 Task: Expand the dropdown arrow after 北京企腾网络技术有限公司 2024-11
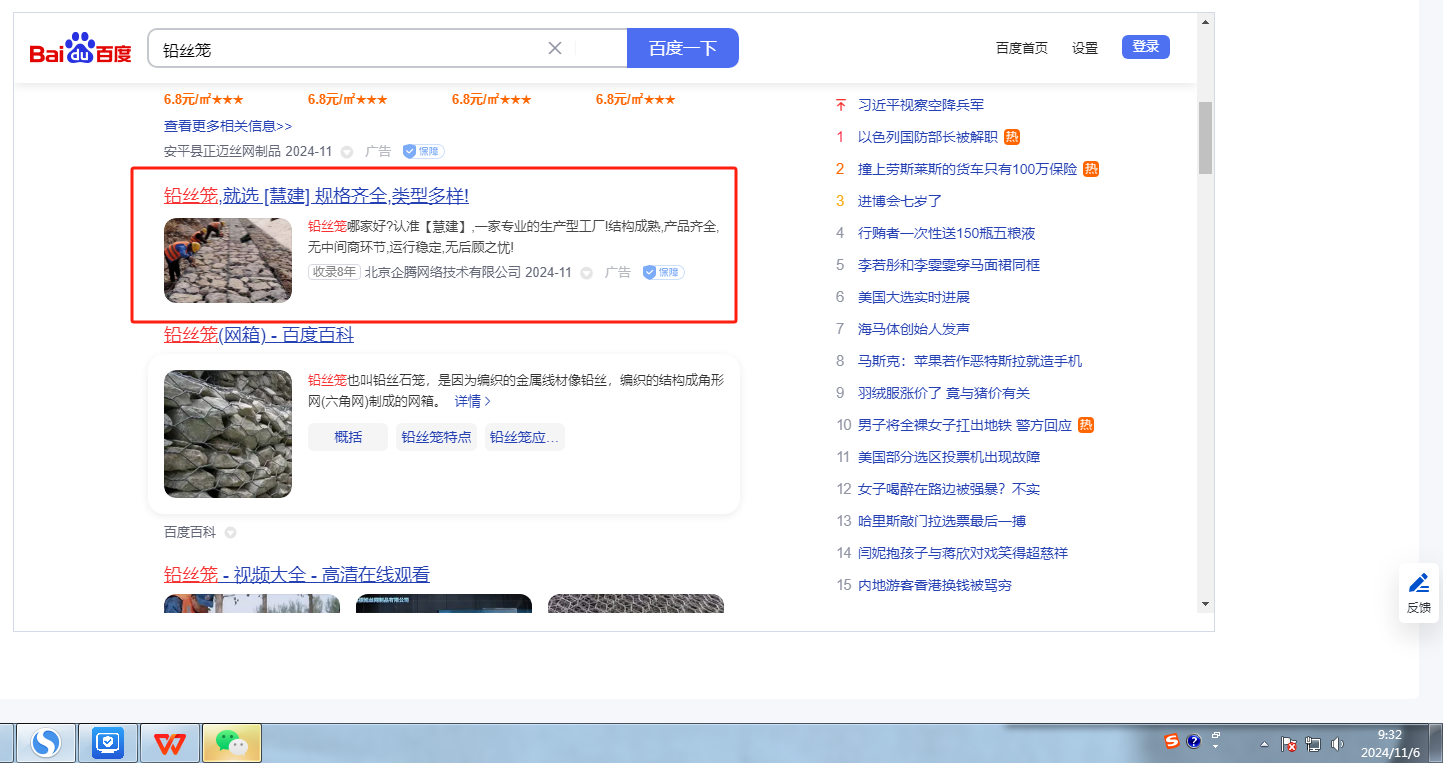587,272
